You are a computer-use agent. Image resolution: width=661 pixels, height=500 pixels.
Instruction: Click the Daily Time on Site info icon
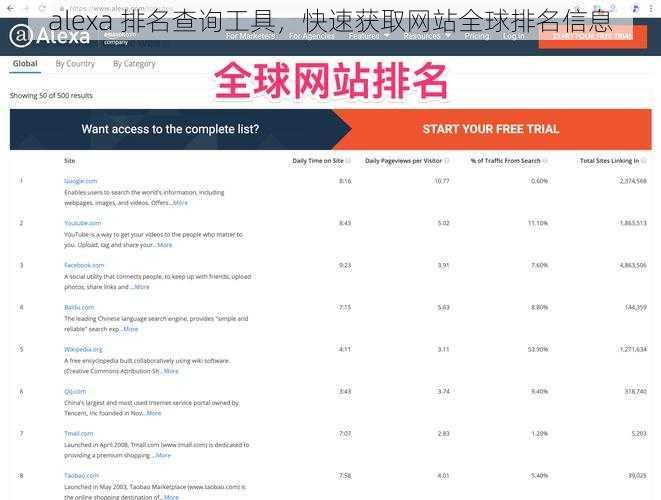pyautogui.click(x=348, y=161)
